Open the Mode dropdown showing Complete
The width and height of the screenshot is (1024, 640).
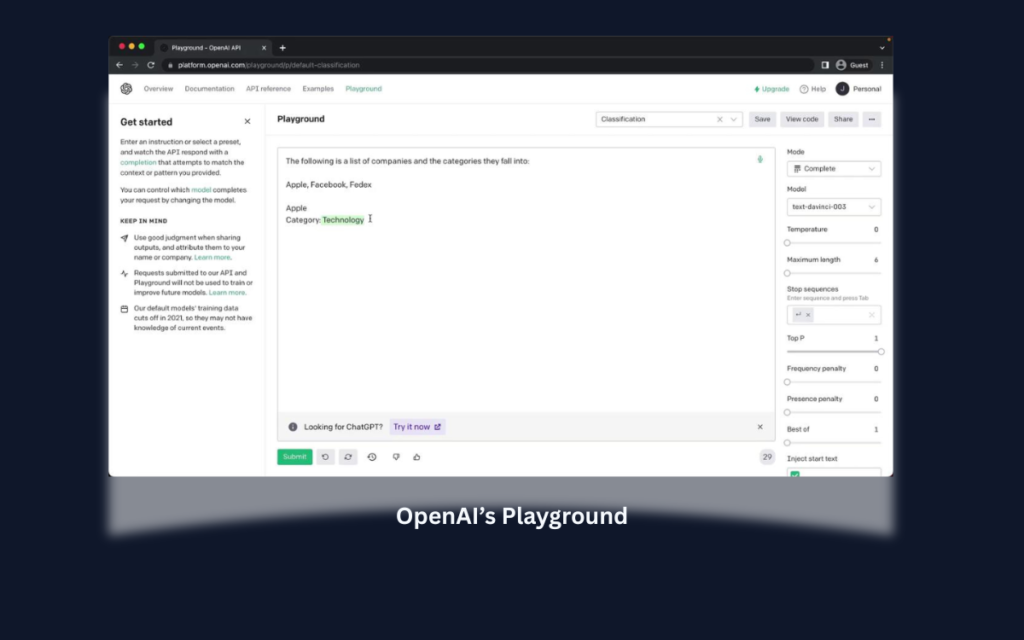point(834,168)
